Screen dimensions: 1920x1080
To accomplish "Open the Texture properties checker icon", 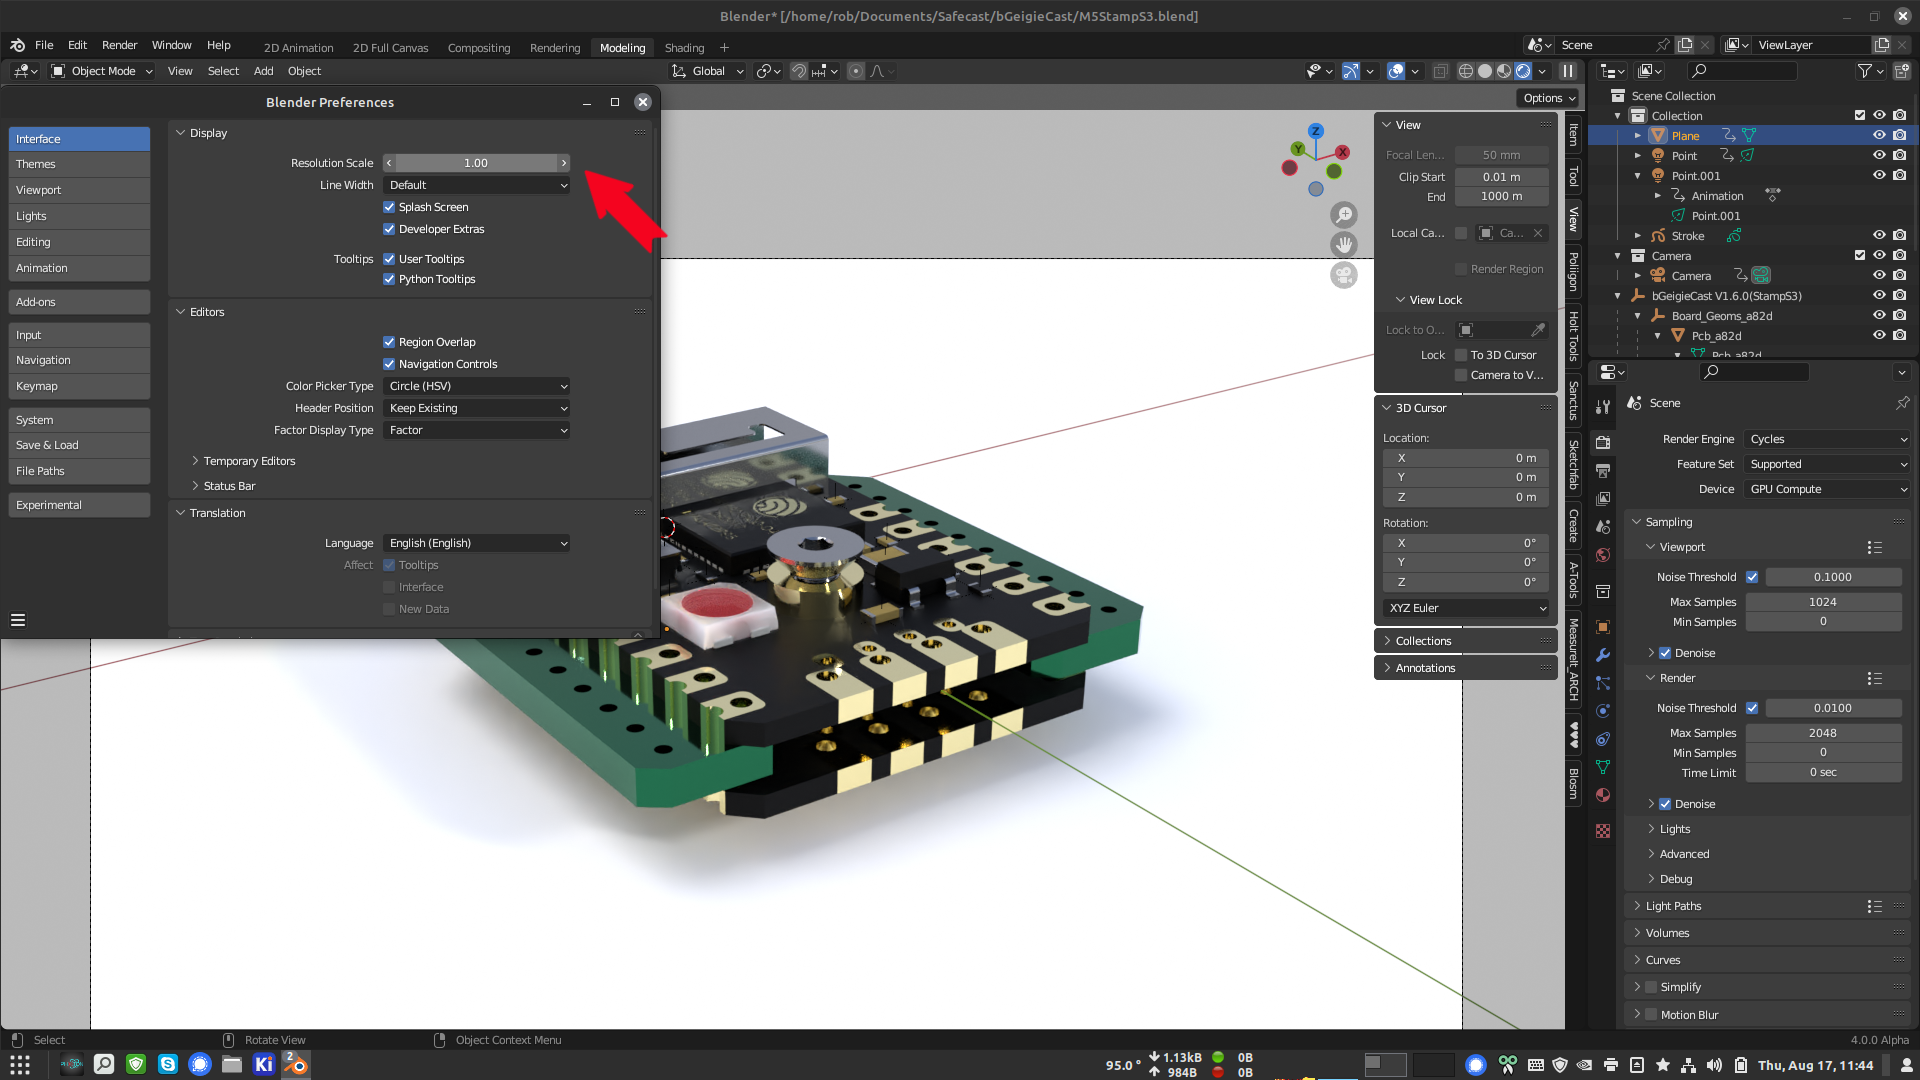I will click(1603, 831).
